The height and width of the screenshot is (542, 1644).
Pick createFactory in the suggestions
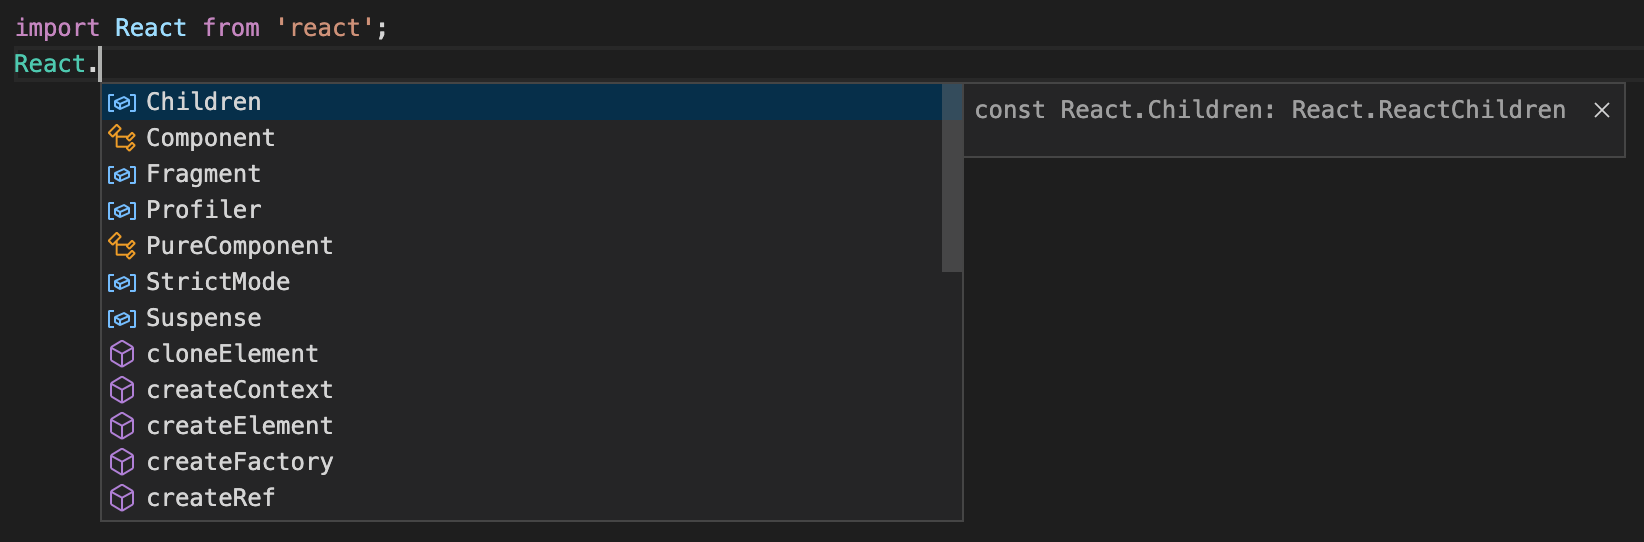pyautogui.click(x=240, y=462)
